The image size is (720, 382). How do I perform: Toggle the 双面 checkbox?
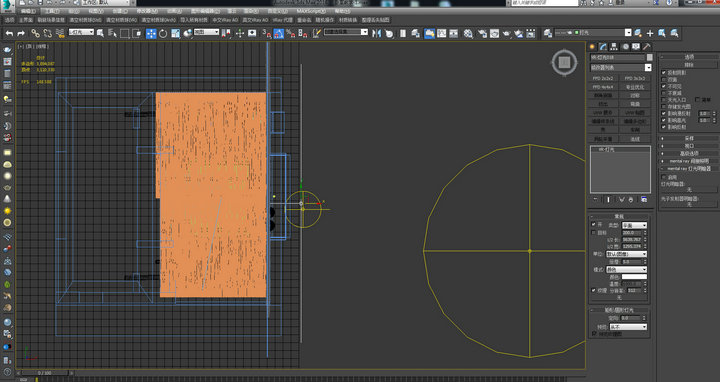pyautogui.click(x=664, y=79)
